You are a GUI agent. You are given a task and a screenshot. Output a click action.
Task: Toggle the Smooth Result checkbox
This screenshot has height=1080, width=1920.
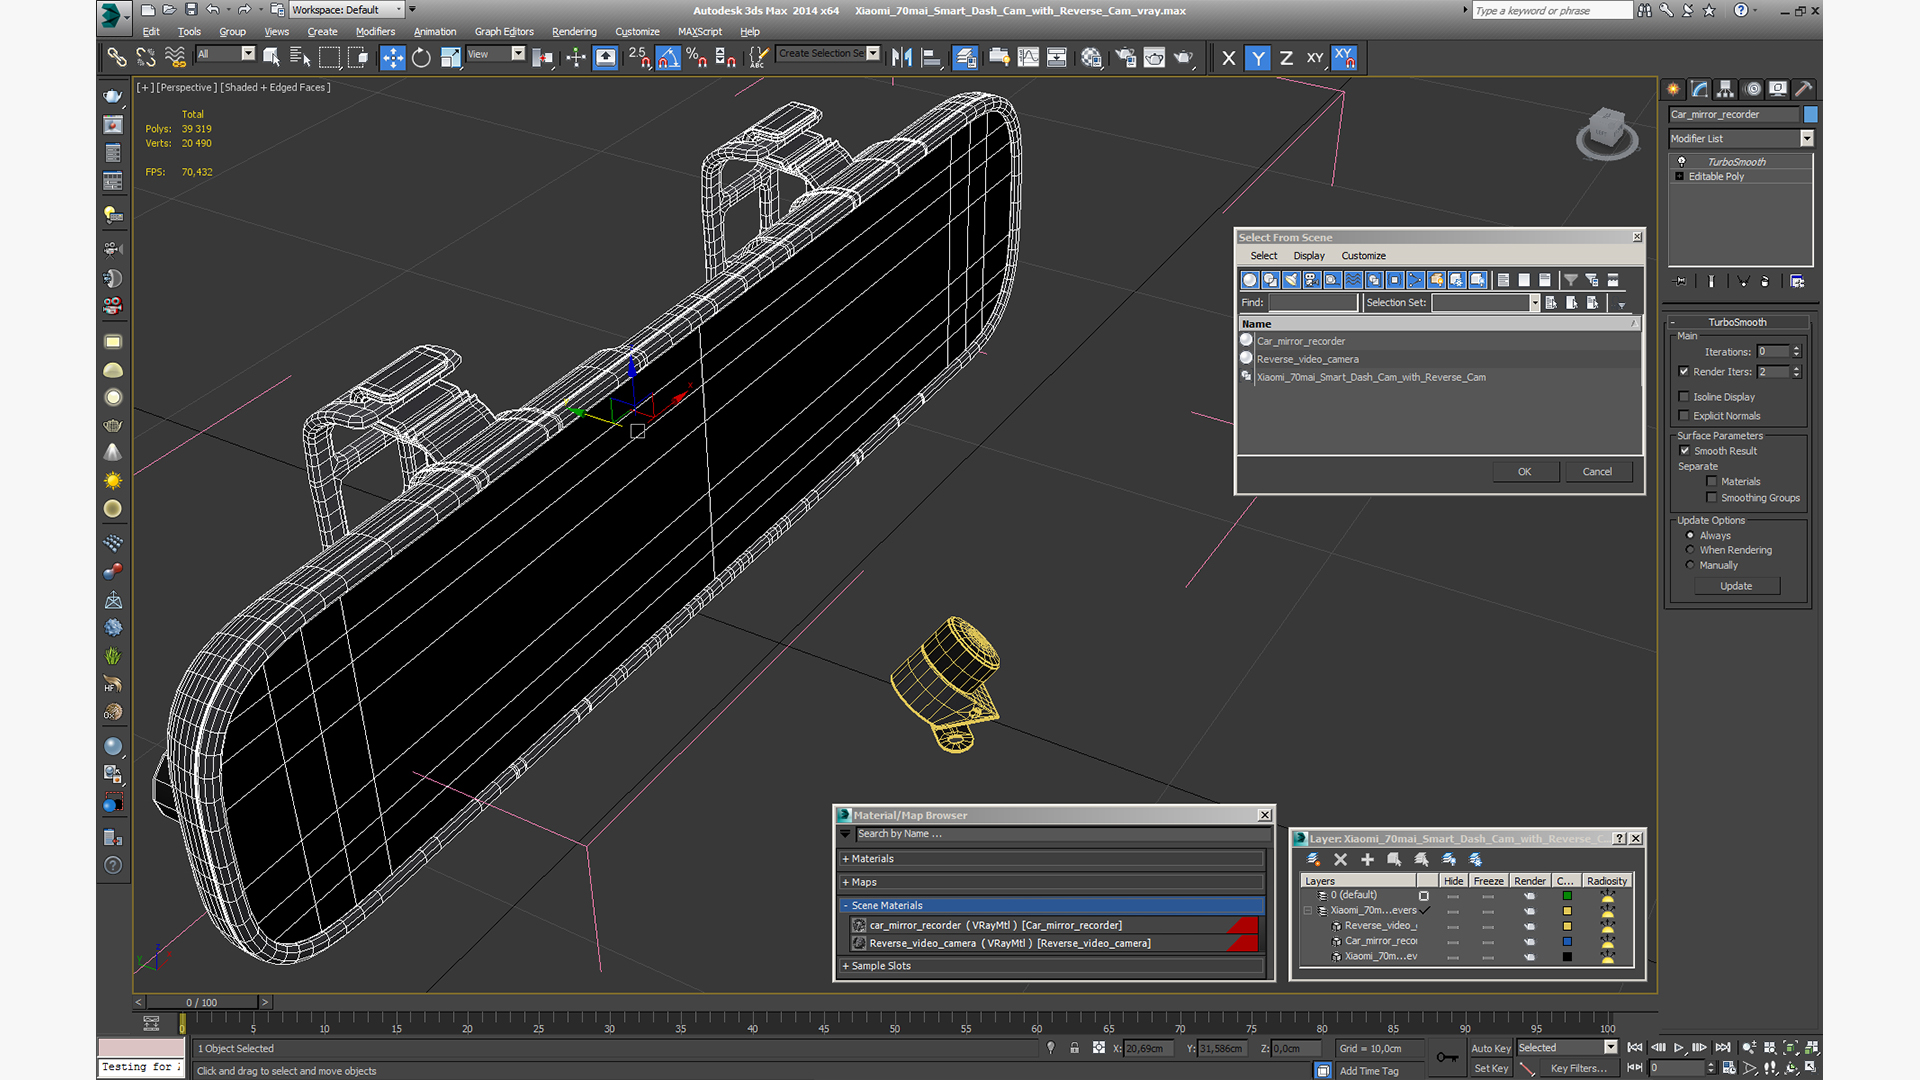[x=1684, y=451]
